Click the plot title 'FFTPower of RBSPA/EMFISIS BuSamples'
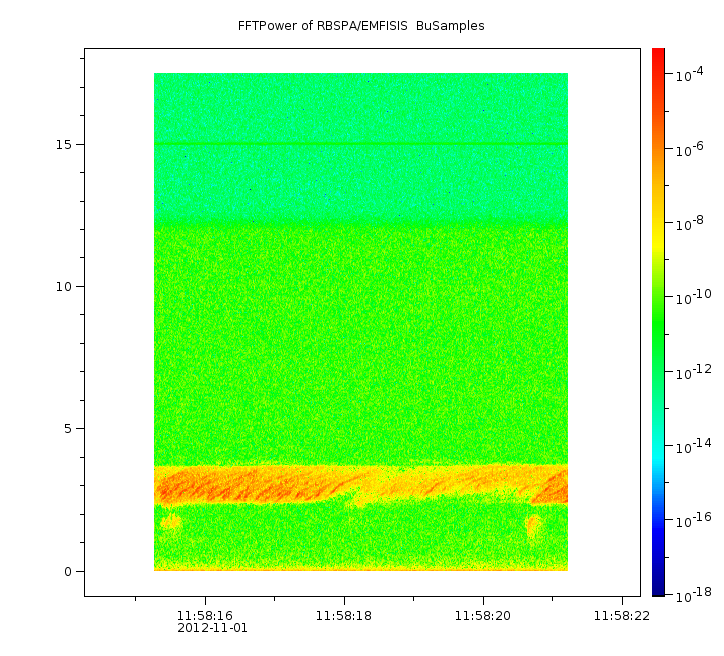This screenshot has height=656, width=724. point(361,26)
